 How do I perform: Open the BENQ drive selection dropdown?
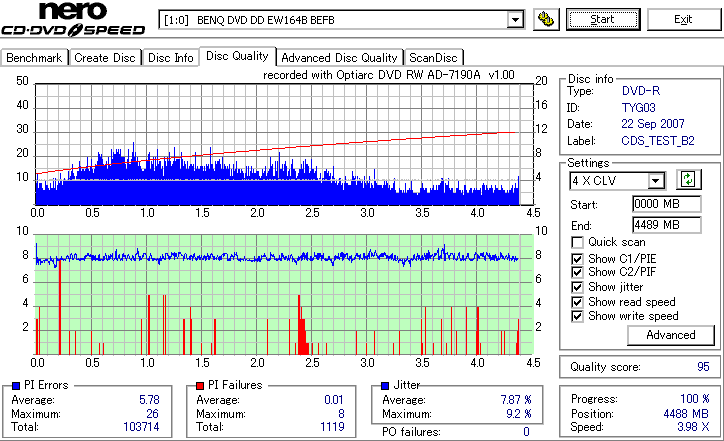(x=515, y=20)
